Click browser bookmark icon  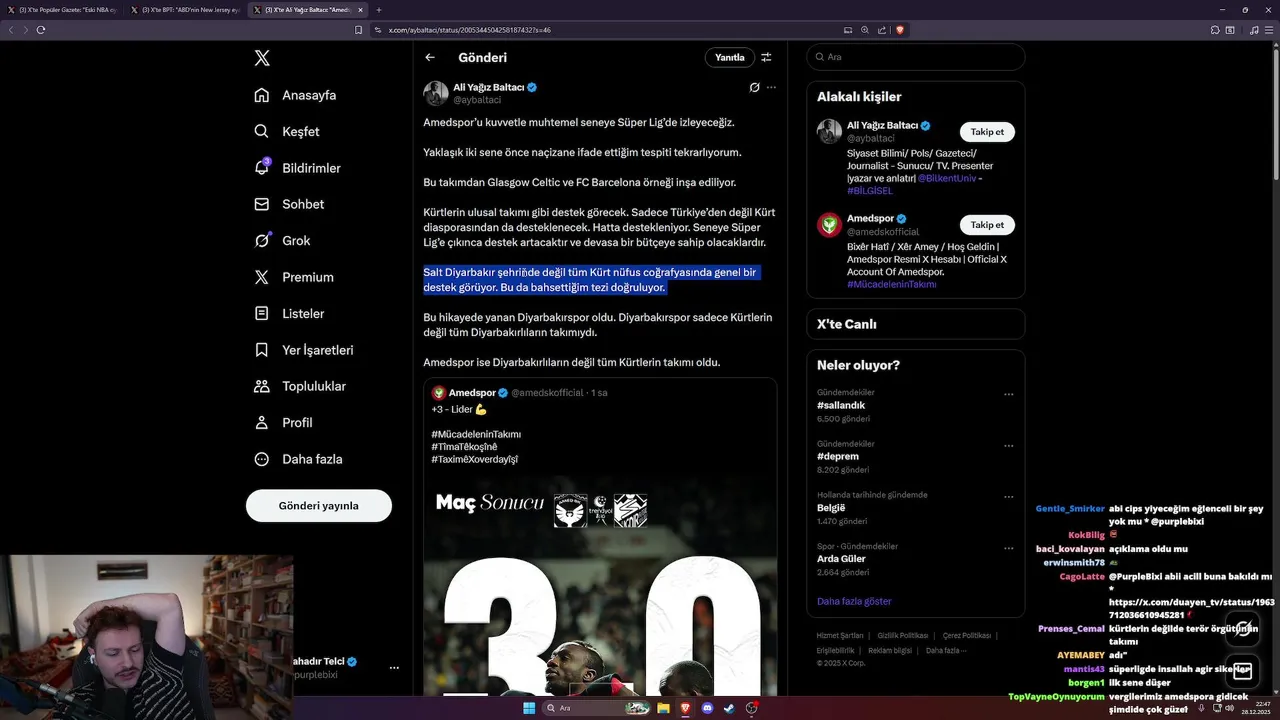coord(358,30)
